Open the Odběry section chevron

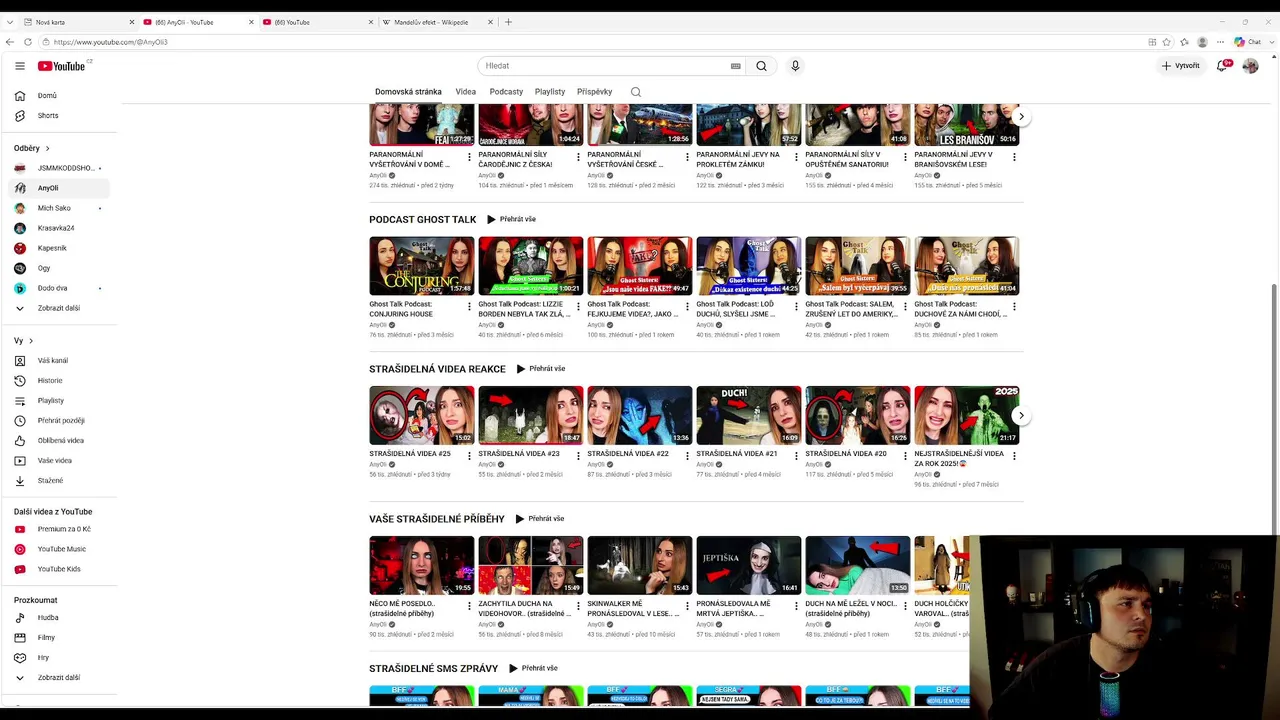click(x=48, y=149)
